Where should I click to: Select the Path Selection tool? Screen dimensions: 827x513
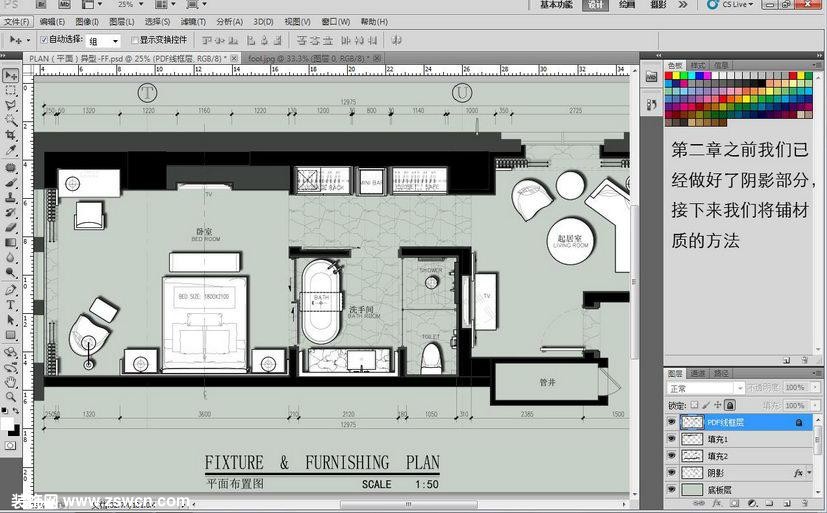click(x=11, y=320)
